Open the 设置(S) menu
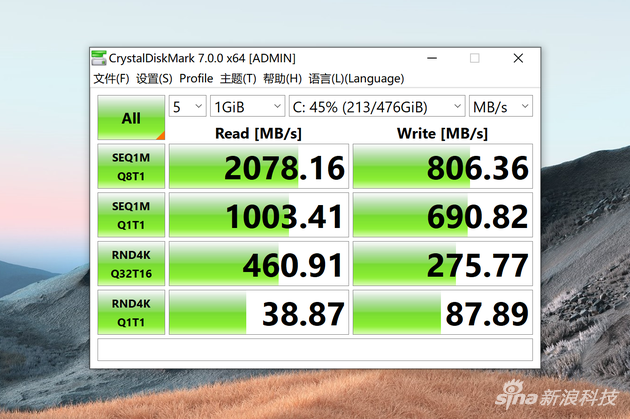The image size is (630, 419). [x=154, y=79]
